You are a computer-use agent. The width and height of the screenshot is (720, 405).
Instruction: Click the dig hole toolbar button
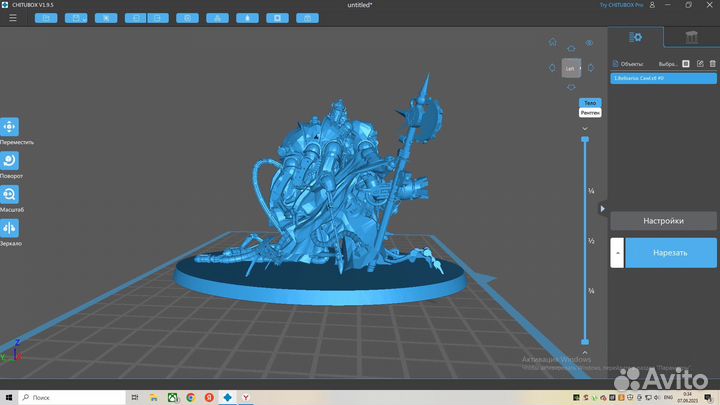pos(277,18)
